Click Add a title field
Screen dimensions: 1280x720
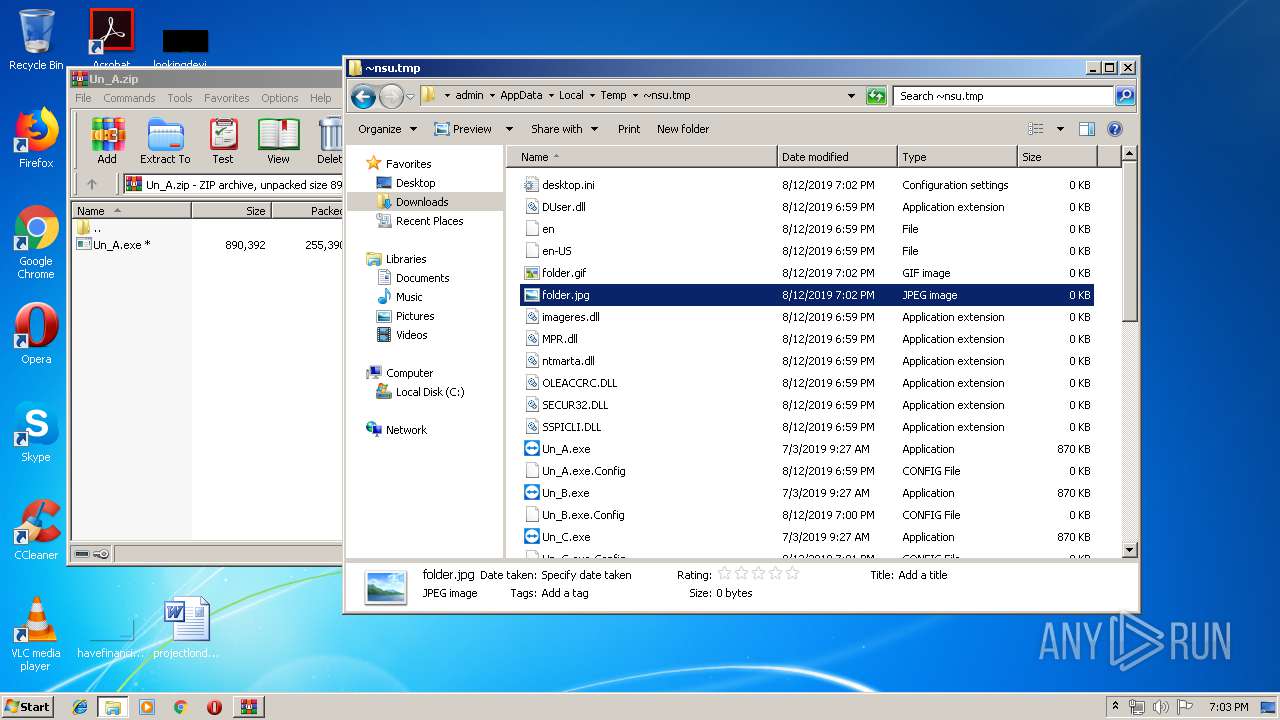point(922,575)
